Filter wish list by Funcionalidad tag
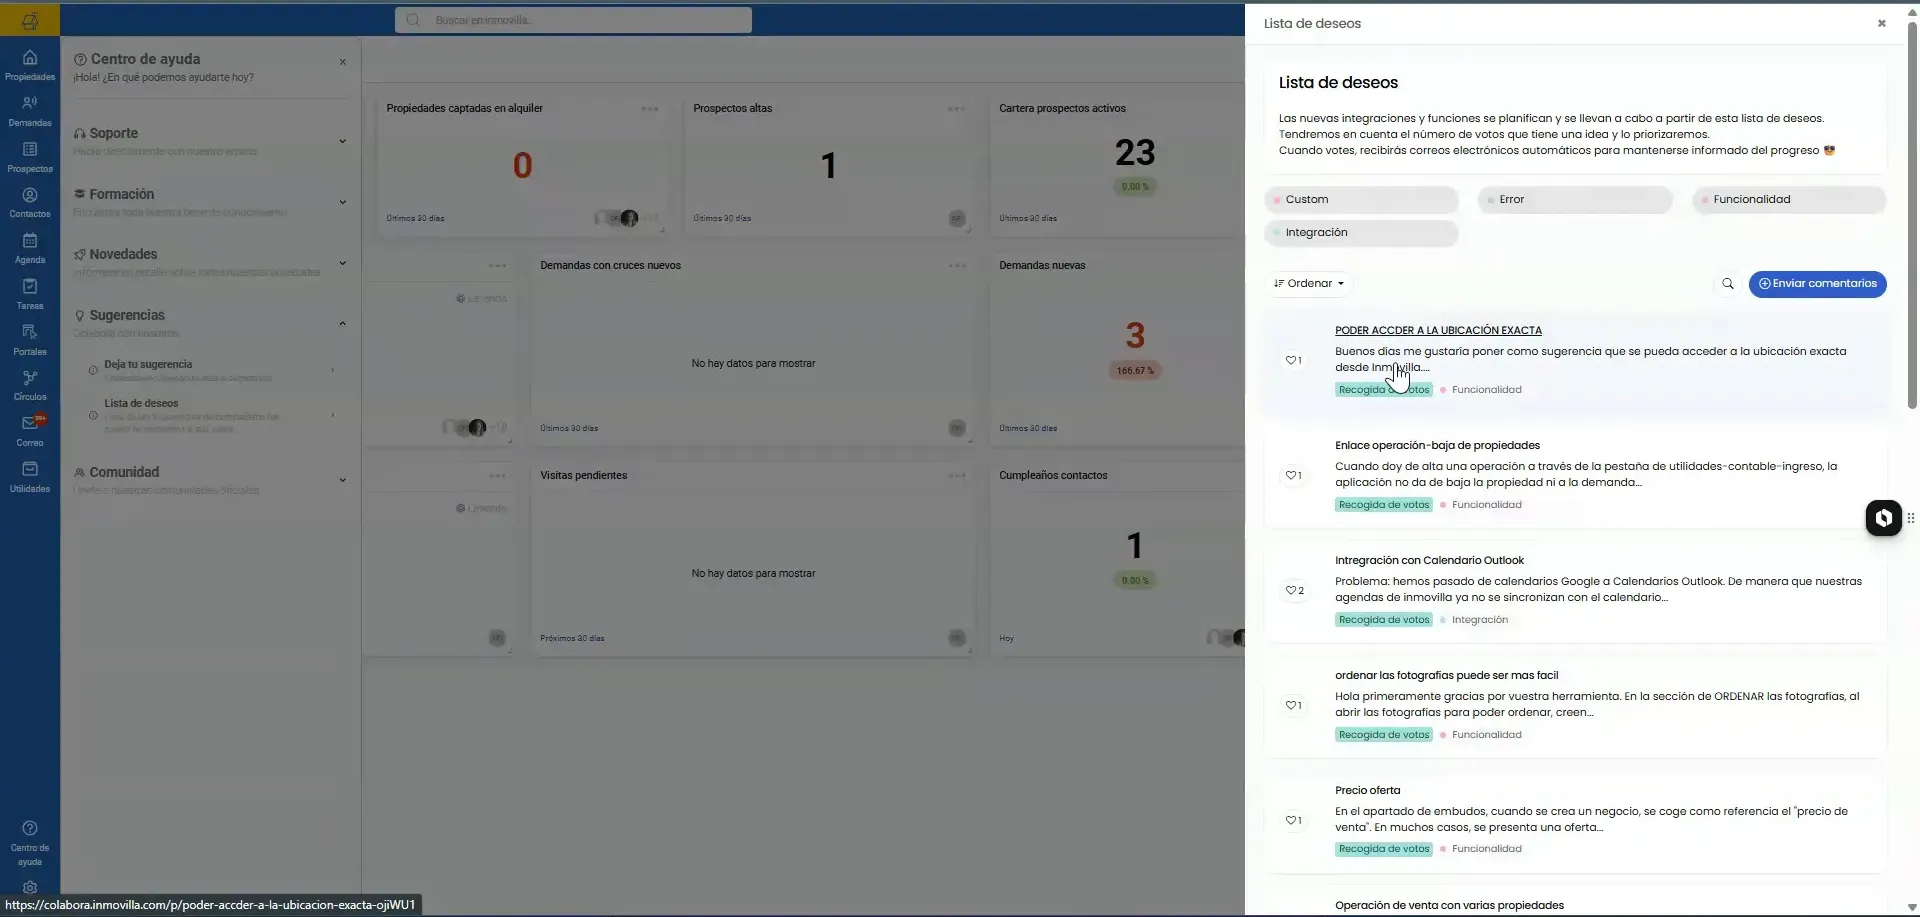Screen dimensions: 1920x917 click(1788, 200)
